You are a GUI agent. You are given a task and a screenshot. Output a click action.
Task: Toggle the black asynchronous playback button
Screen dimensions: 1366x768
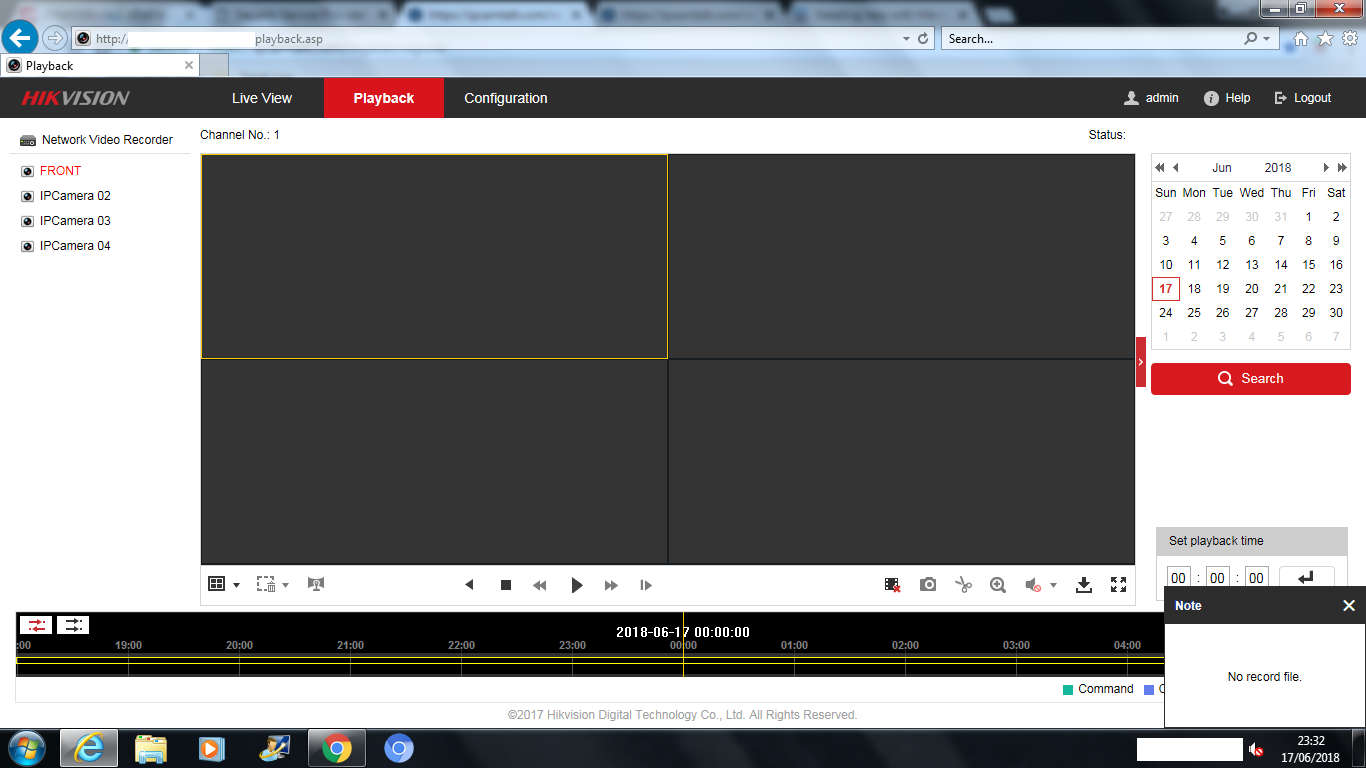coord(73,625)
